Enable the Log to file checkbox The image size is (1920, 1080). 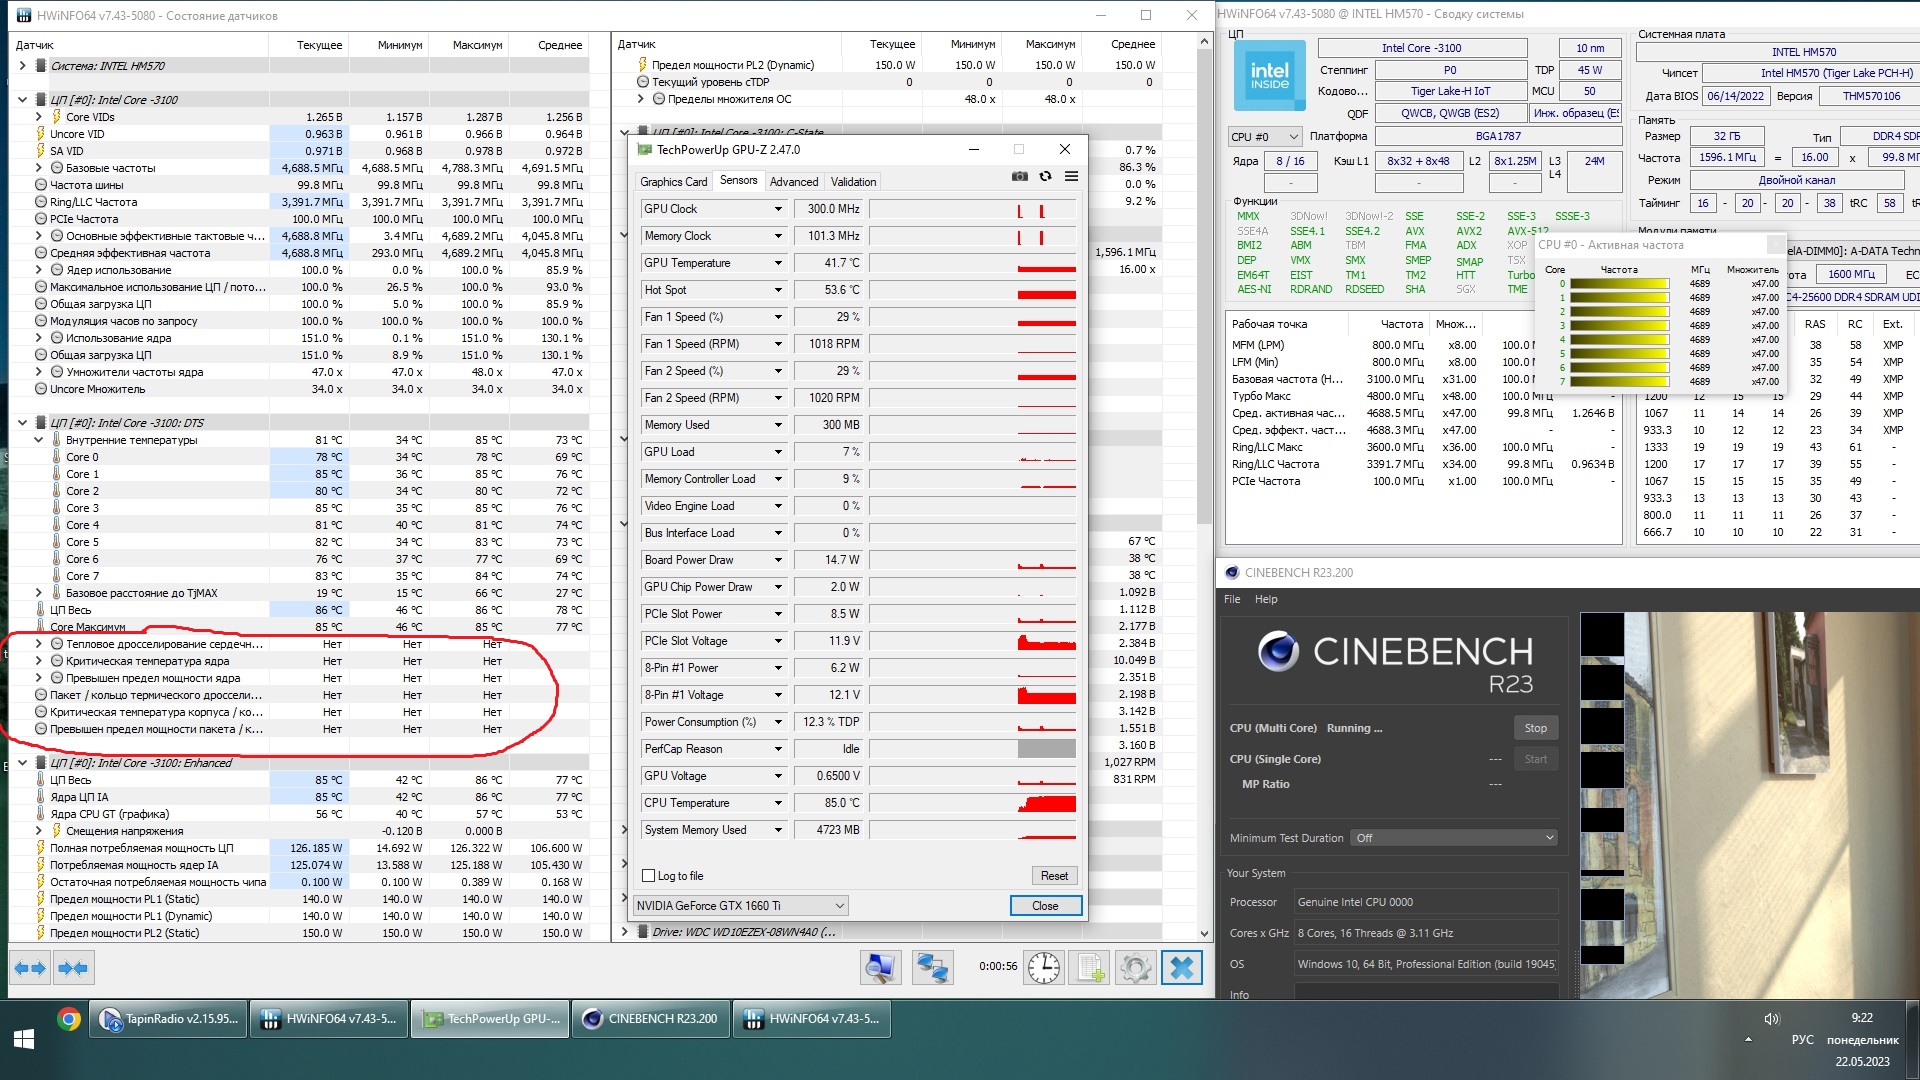[x=649, y=876]
